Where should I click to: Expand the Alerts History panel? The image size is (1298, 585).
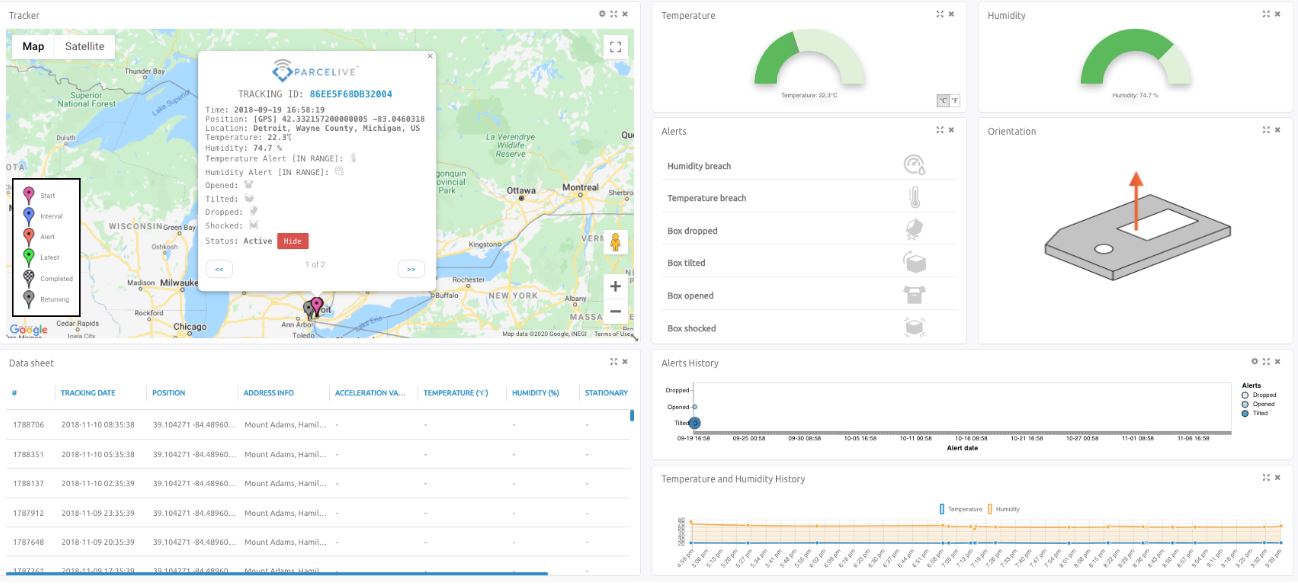point(1266,362)
